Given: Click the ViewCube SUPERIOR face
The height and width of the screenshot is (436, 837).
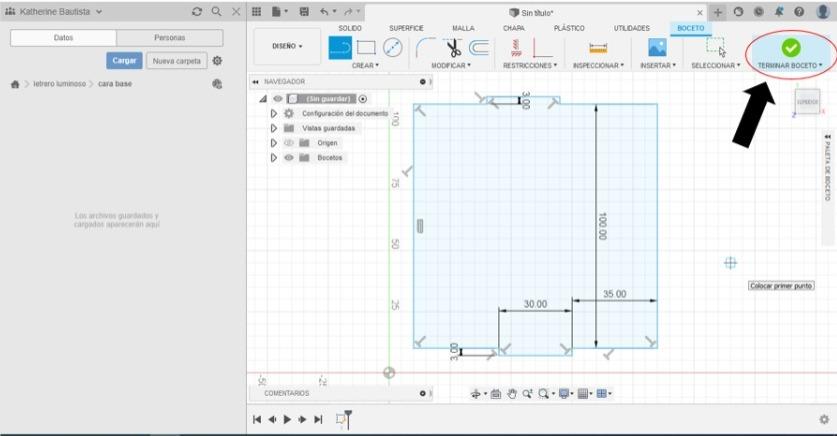Looking at the screenshot, I should point(807,102).
